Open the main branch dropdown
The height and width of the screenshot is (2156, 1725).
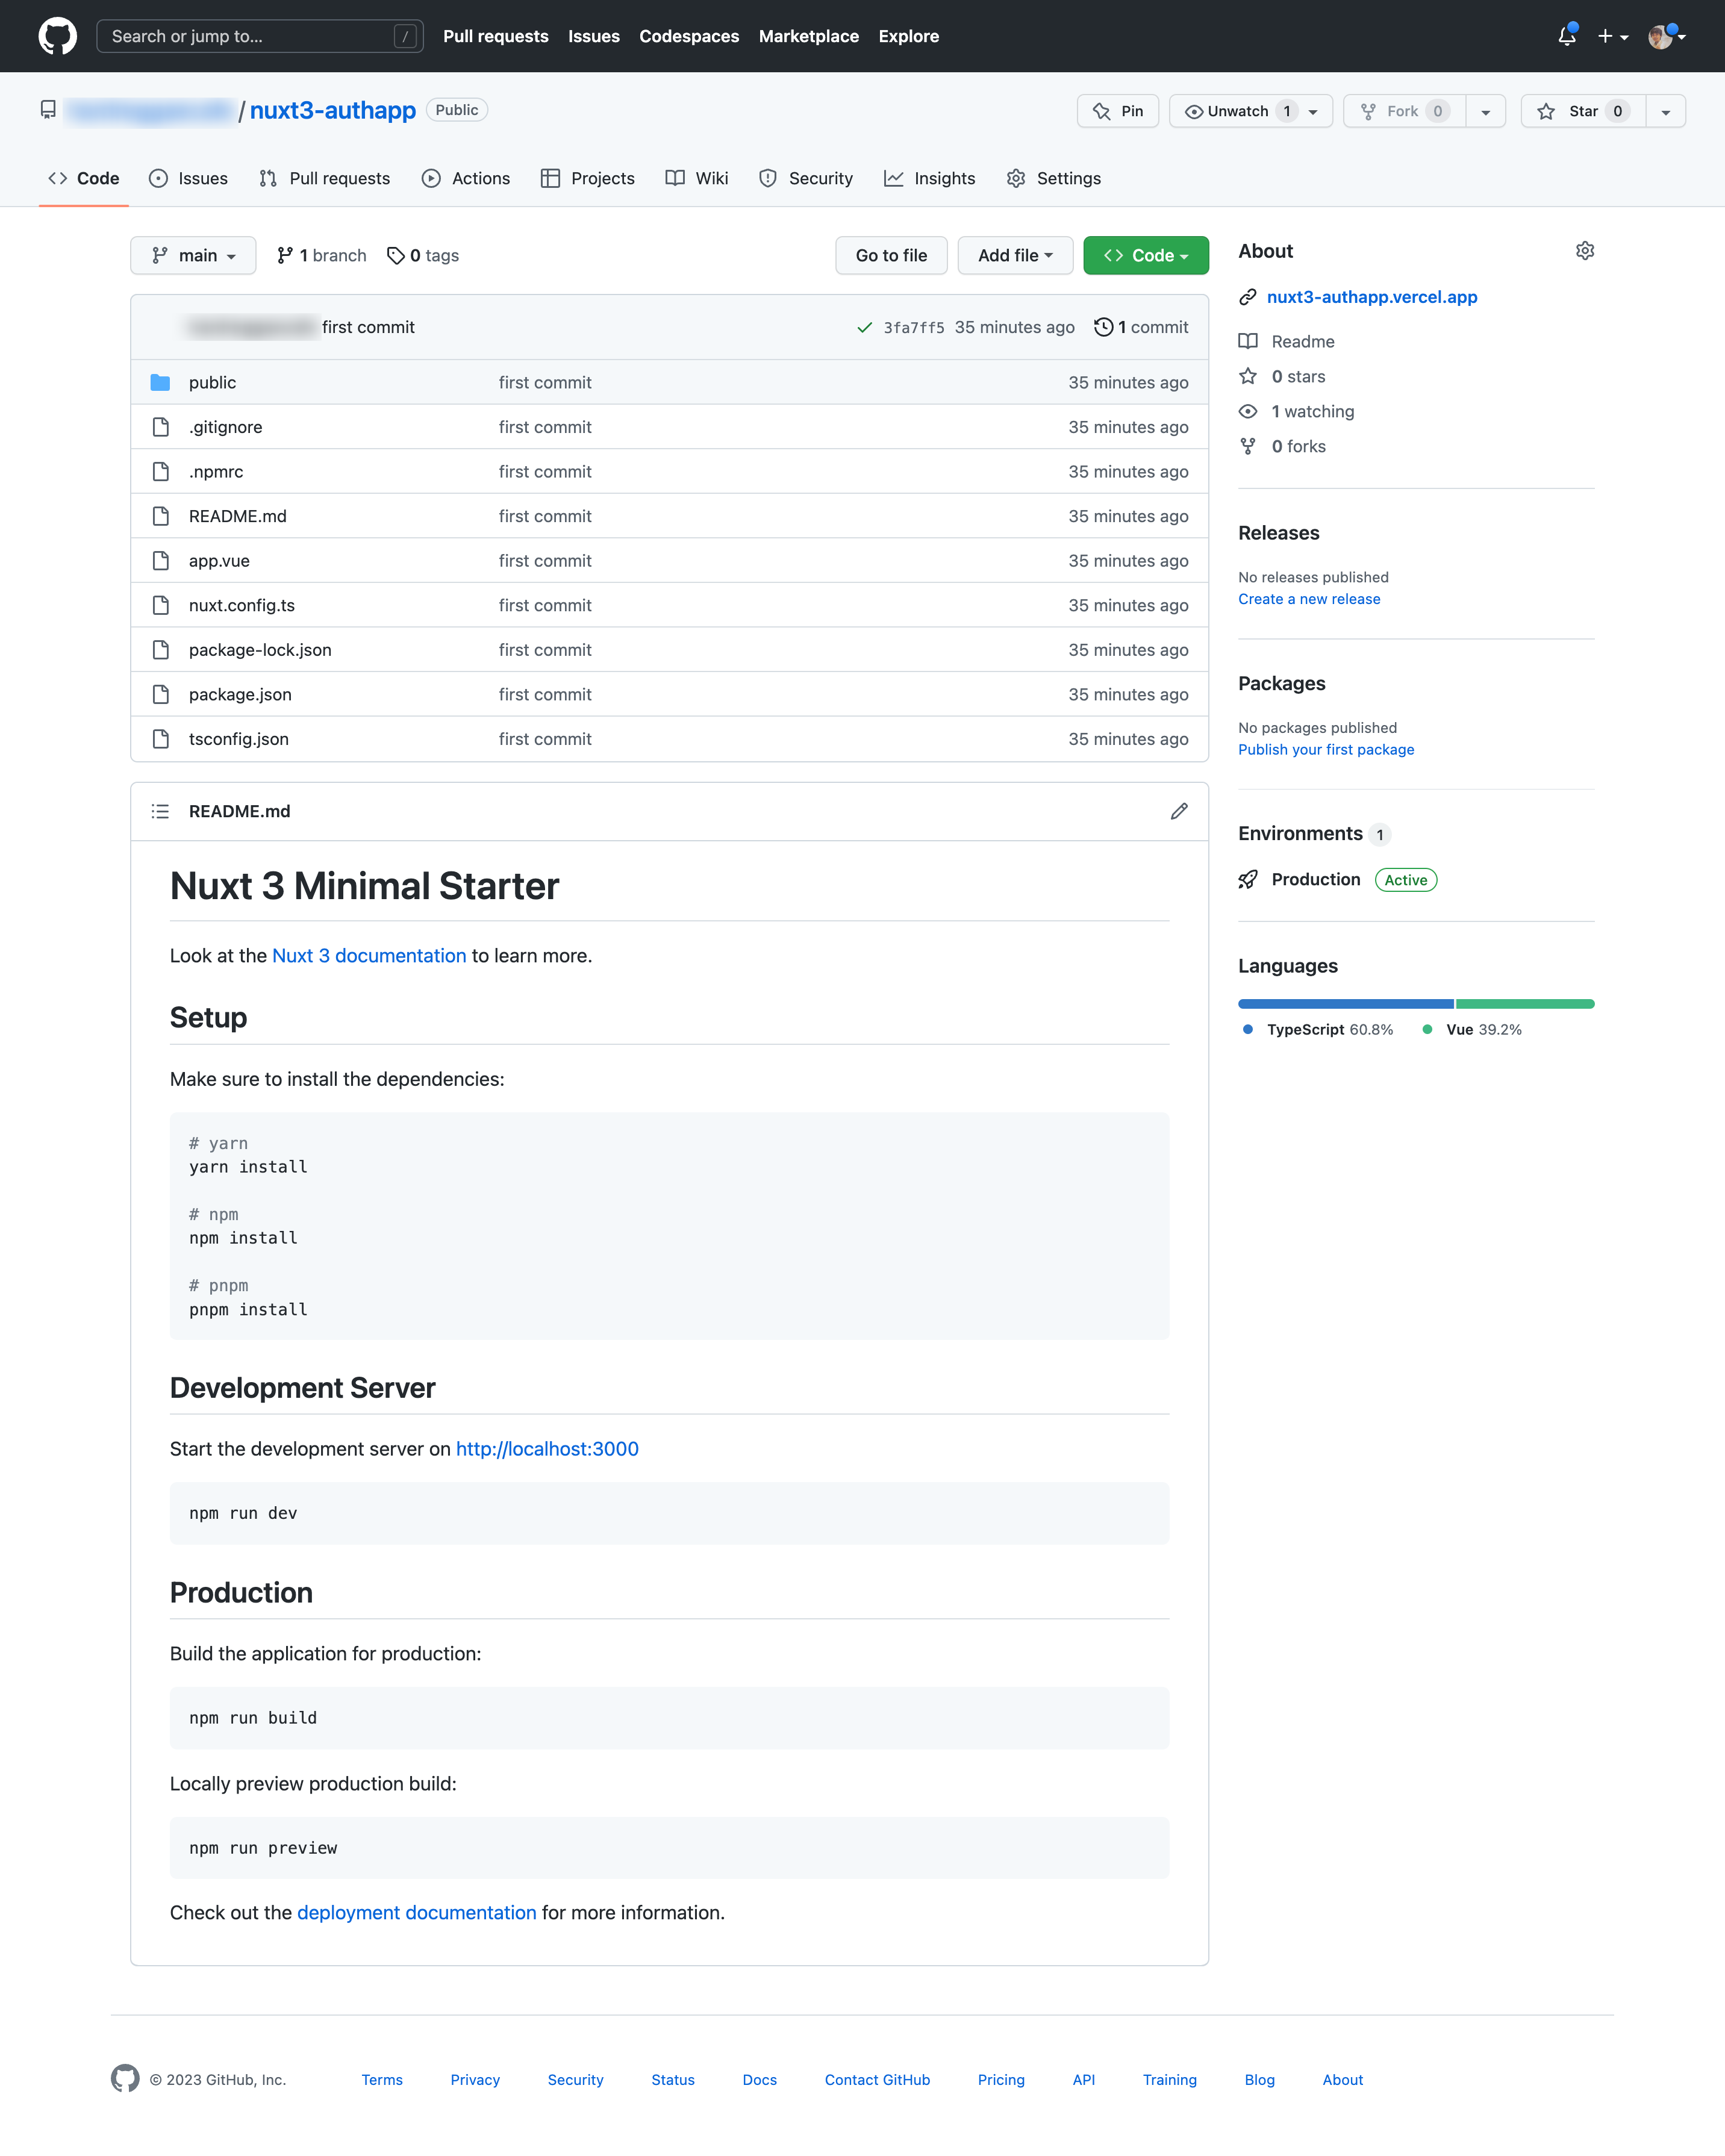[193, 255]
